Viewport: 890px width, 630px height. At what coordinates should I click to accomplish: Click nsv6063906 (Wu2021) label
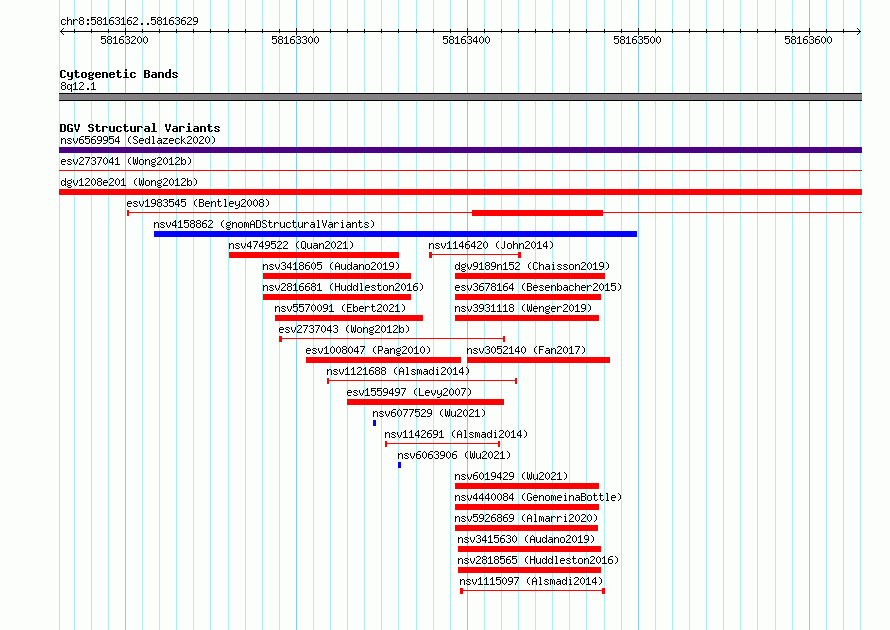[454, 455]
